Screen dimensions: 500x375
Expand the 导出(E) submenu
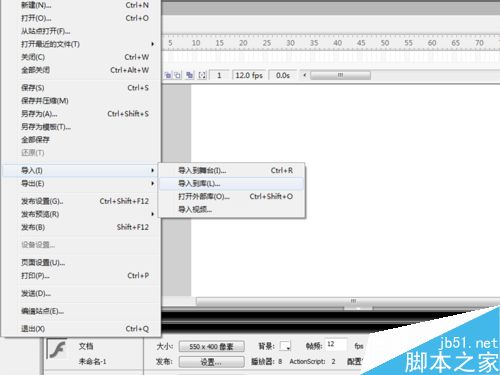[x=80, y=183]
